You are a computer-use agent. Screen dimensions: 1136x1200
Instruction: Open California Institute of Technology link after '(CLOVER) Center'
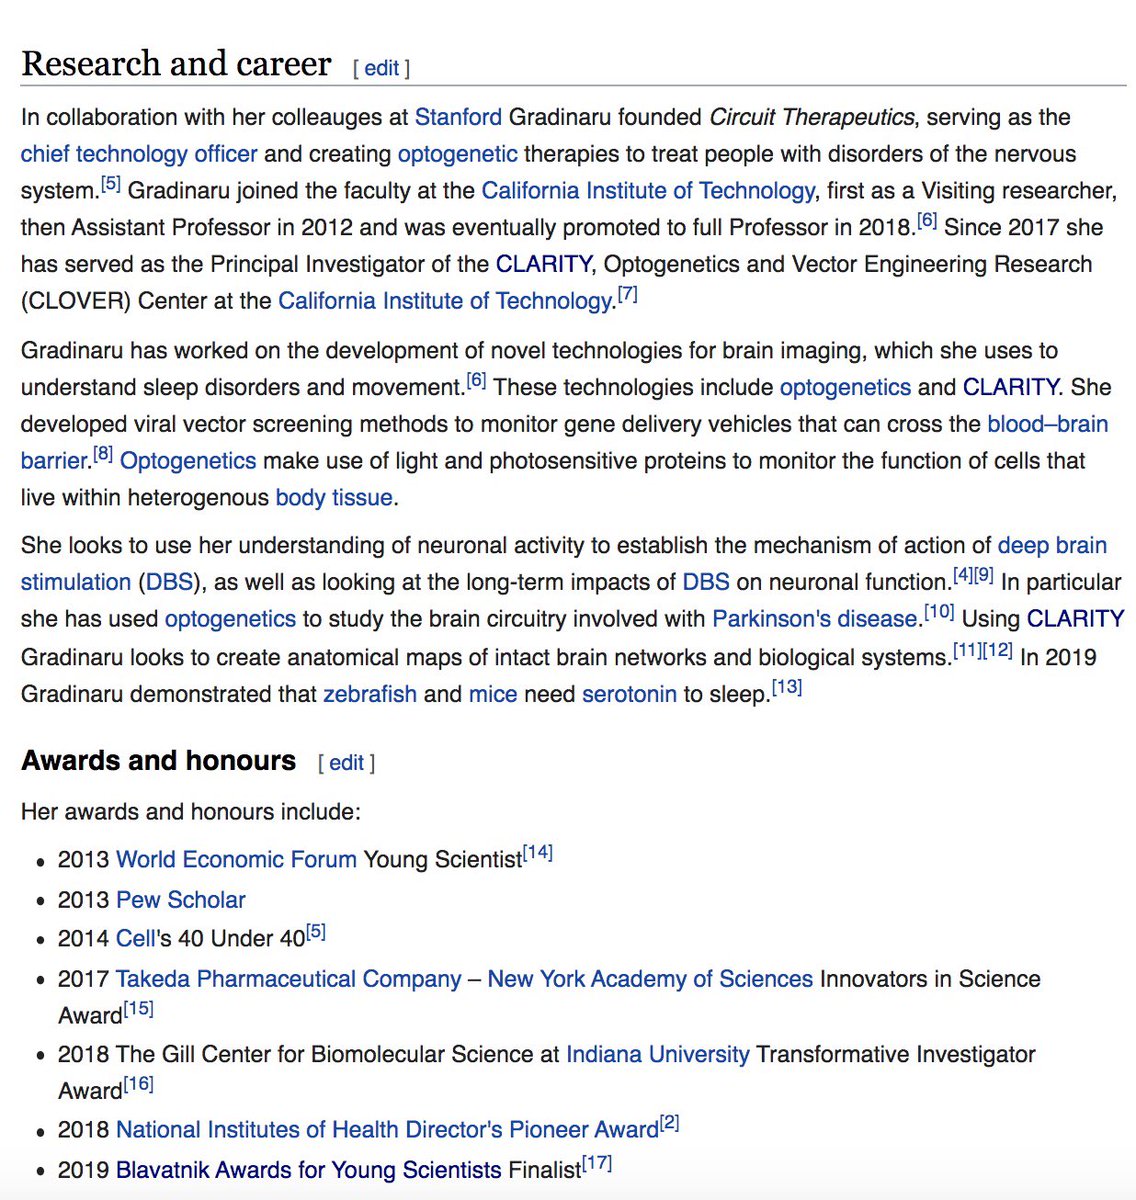(x=445, y=301)
